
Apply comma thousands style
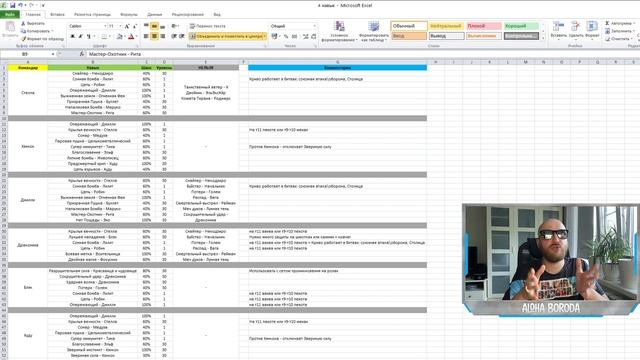294,36
